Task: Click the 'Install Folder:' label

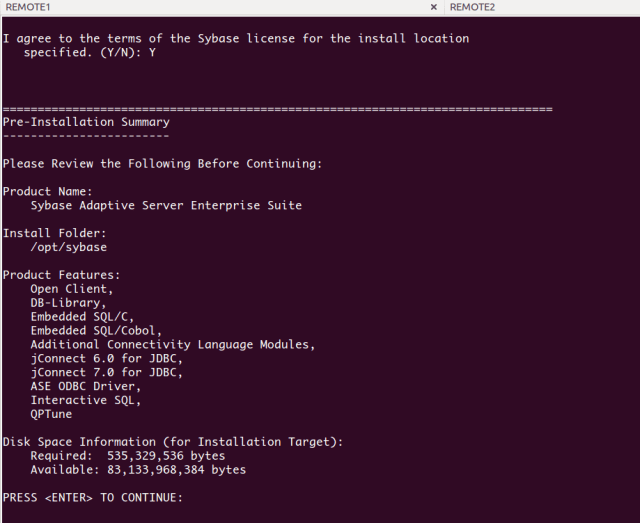Action: (x=54, y=233)
